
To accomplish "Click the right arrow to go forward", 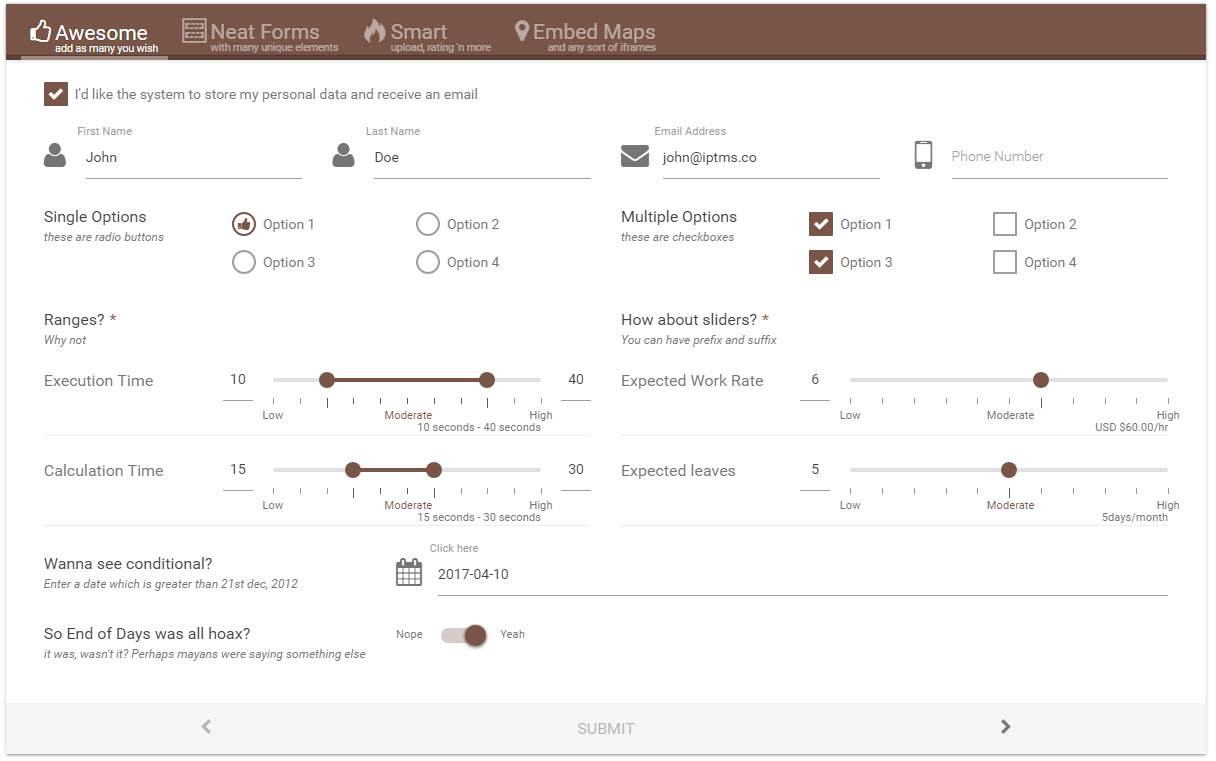I will coord(1005,728).
